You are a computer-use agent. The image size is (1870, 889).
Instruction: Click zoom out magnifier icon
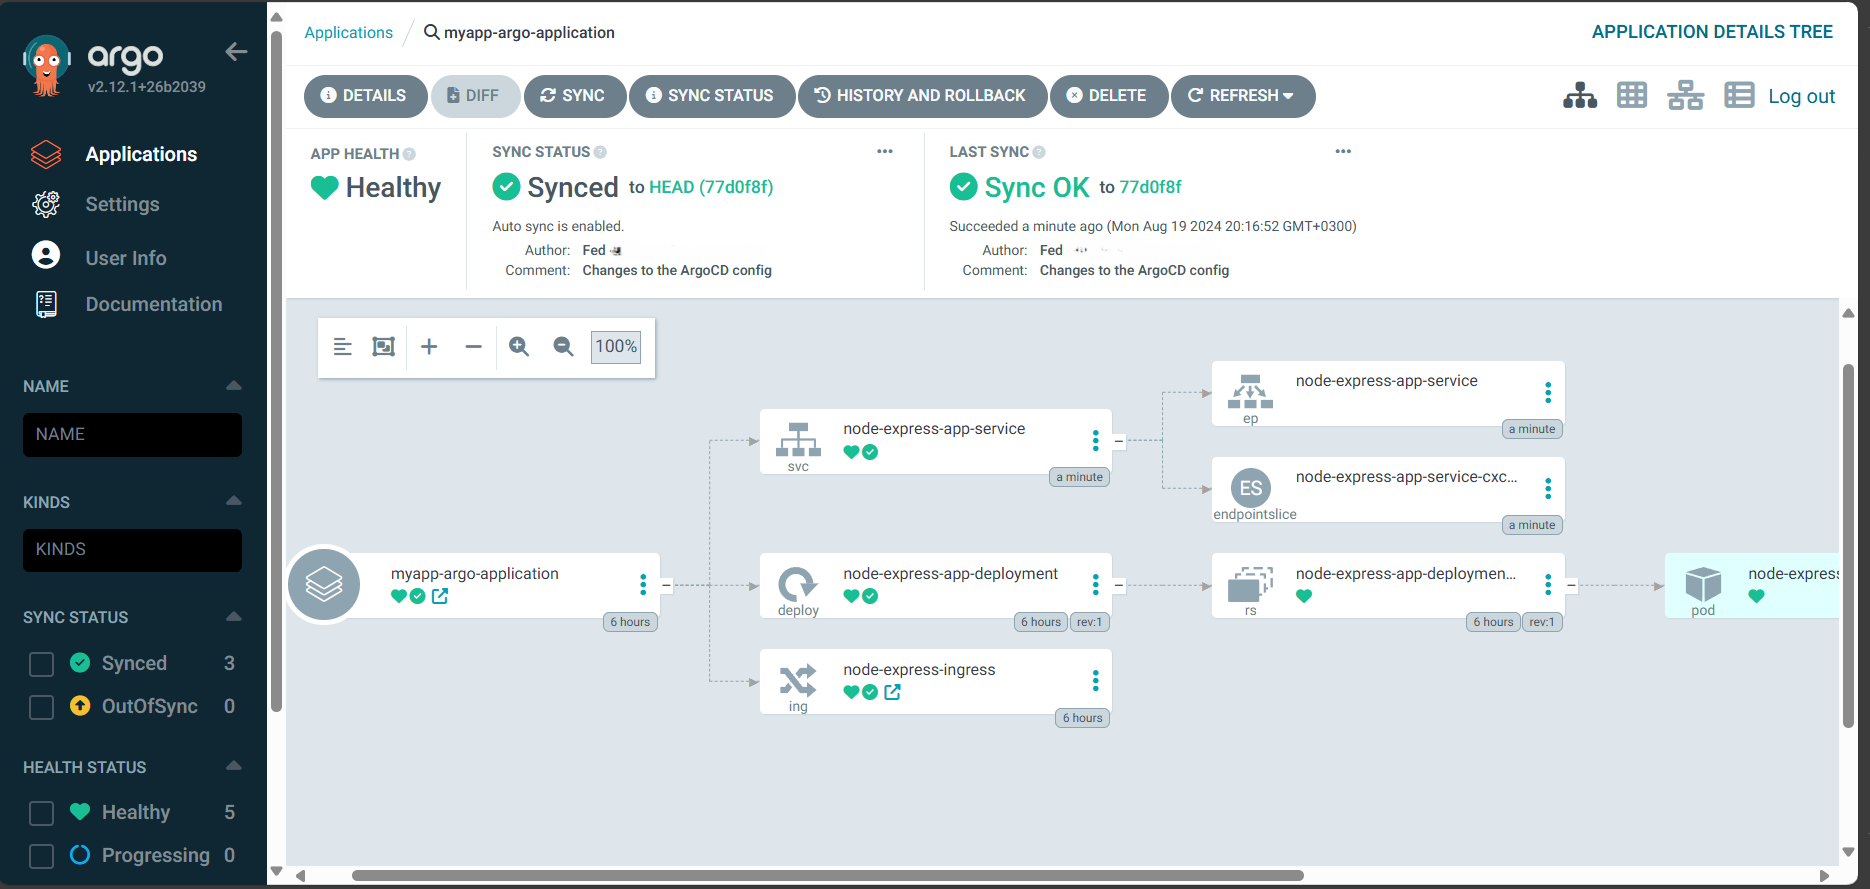tap(563, 347)
